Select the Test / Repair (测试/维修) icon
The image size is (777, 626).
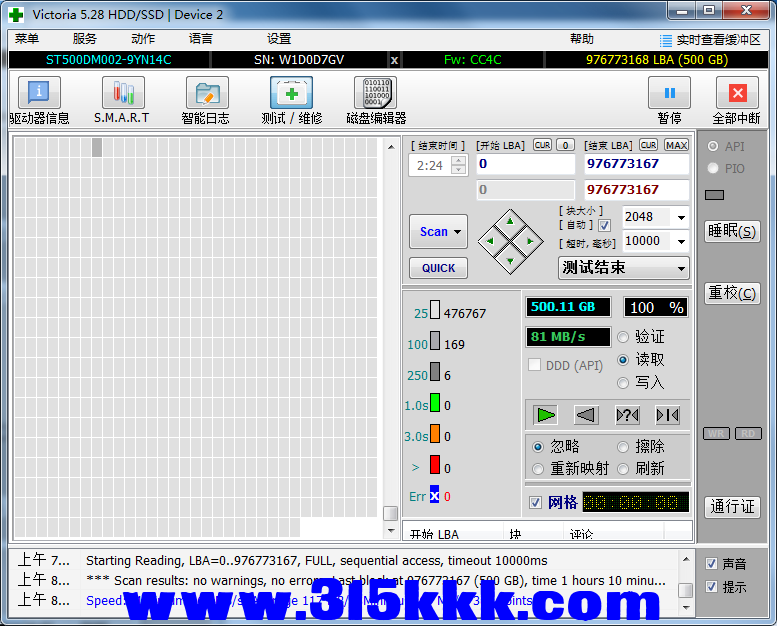(x=291, y=93)
